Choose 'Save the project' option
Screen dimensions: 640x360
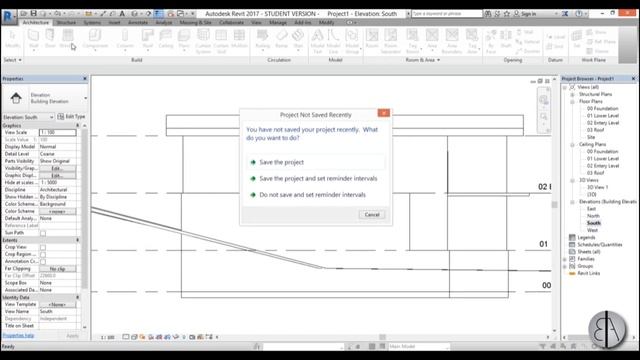316,162
